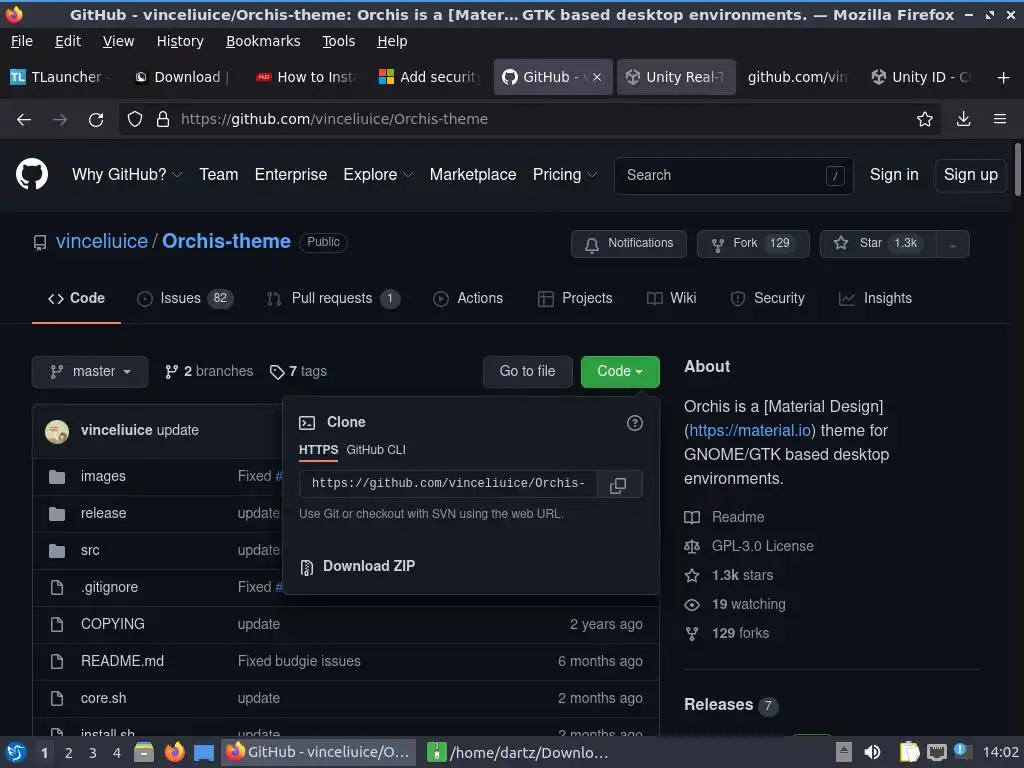1024x768 pixels.
Task: Launch Firefox from the taskbar launcher icon
Action: pyautogui.click(x=174, y=752)
